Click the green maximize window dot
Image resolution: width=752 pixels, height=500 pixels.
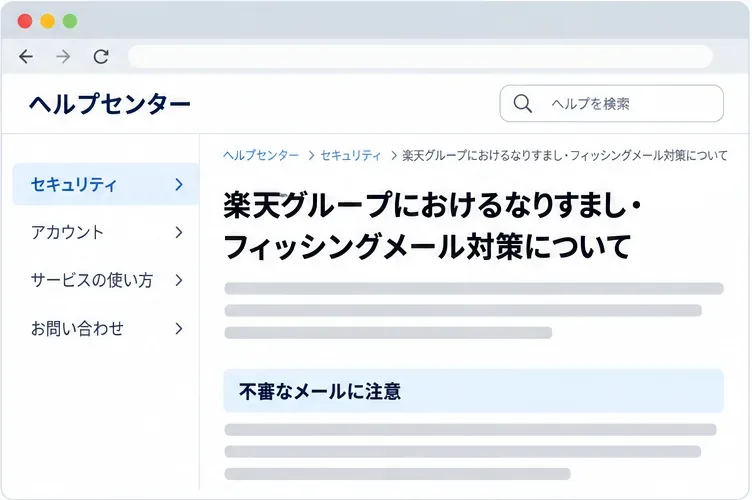[70, 21]
